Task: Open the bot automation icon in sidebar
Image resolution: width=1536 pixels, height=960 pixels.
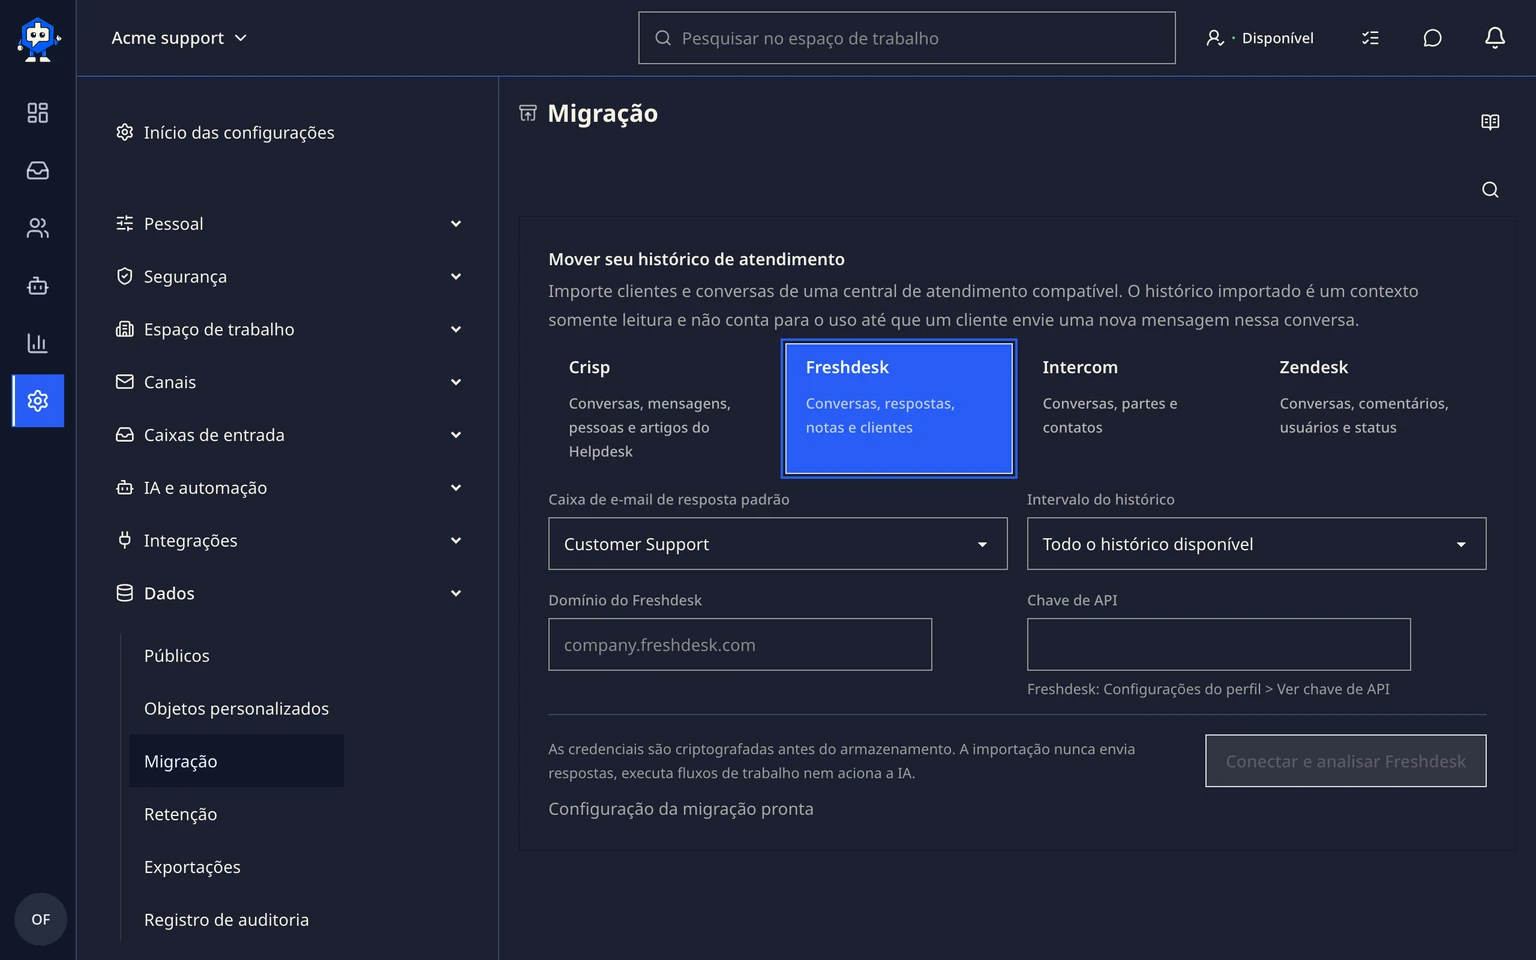Action: (38, 286)
